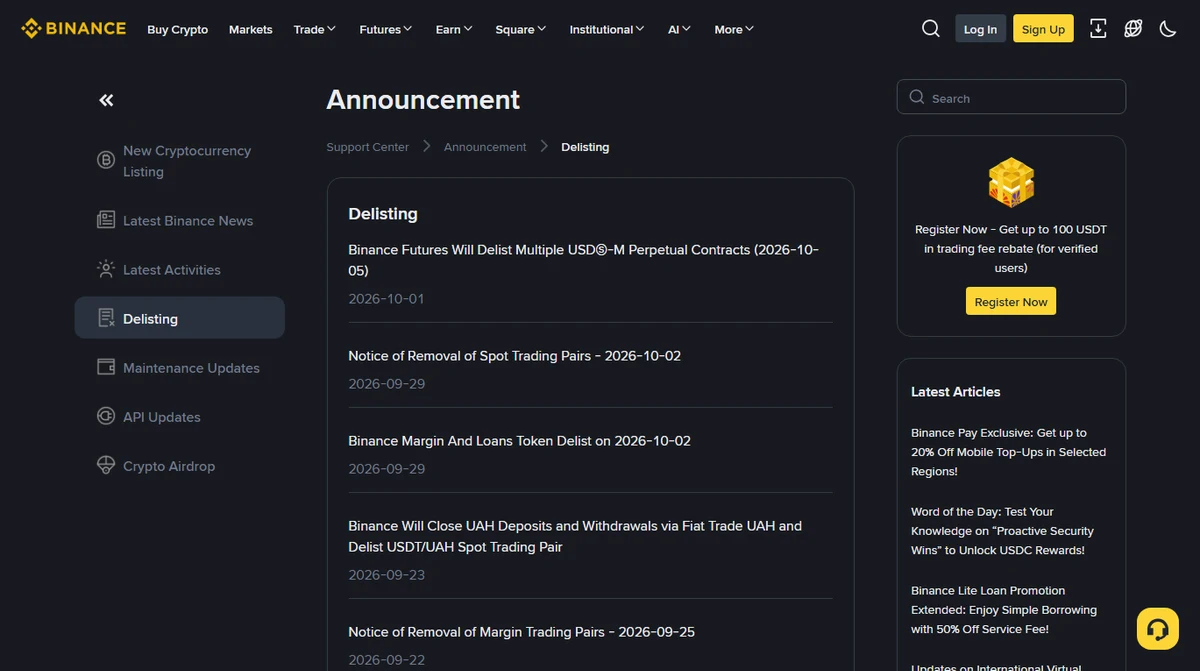
Task: Click the date 2026-09-22
Action: 386,660
